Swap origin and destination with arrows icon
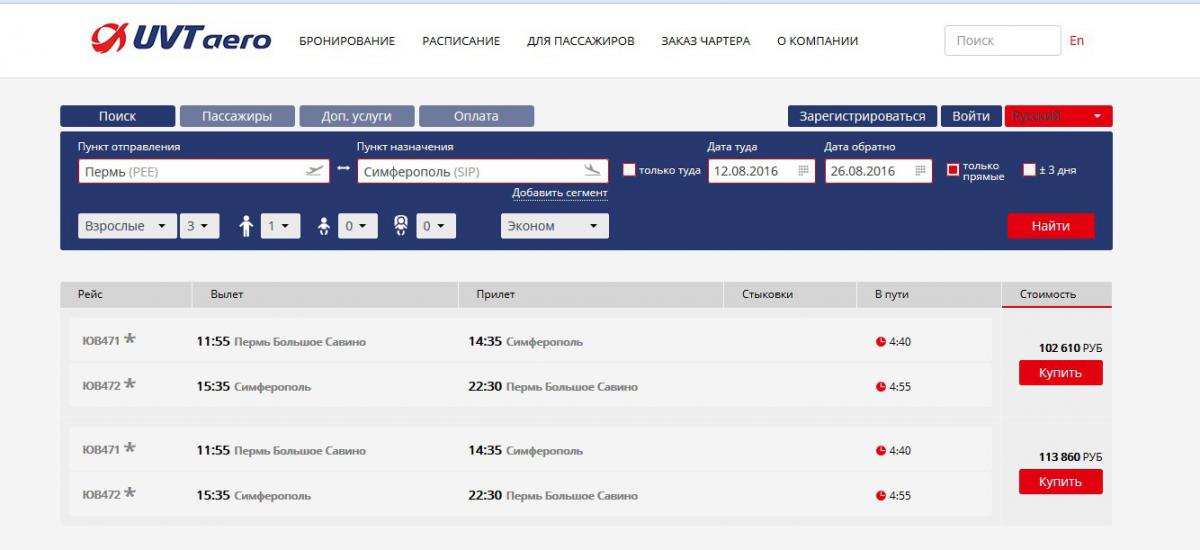 pos(343,169)
